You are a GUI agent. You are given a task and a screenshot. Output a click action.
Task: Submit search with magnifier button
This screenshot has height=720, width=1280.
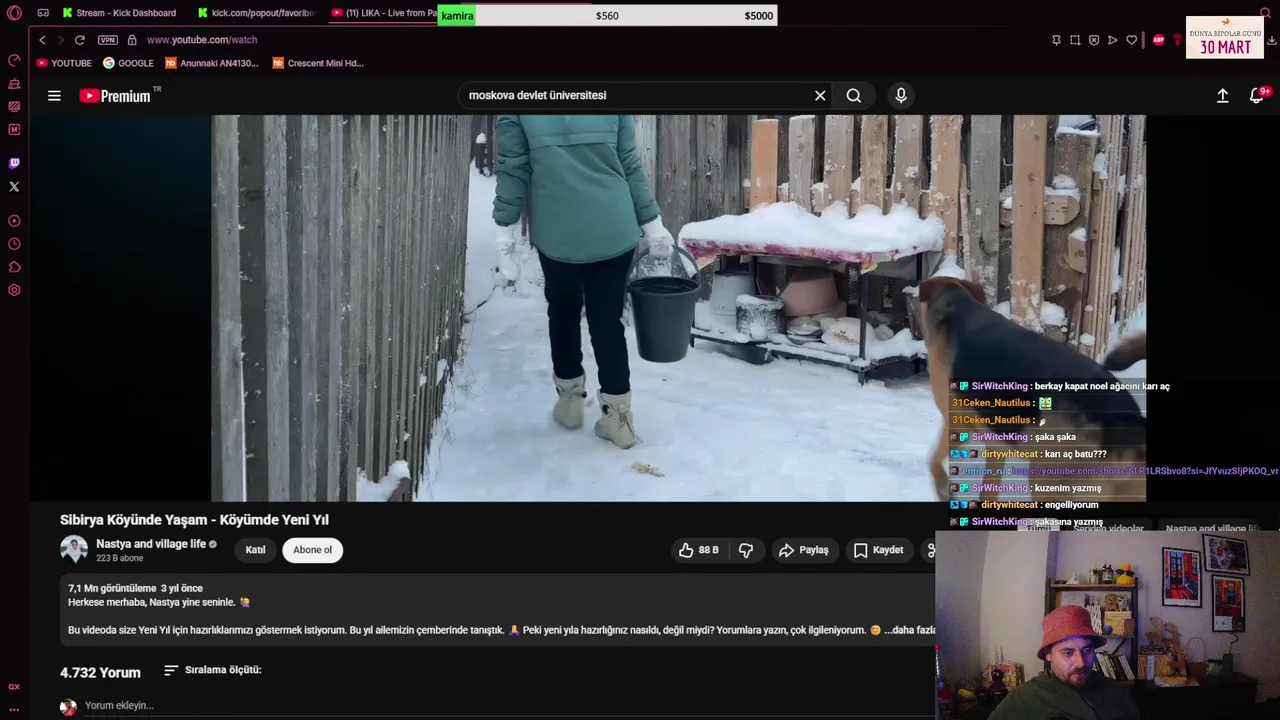pos(853,95)
